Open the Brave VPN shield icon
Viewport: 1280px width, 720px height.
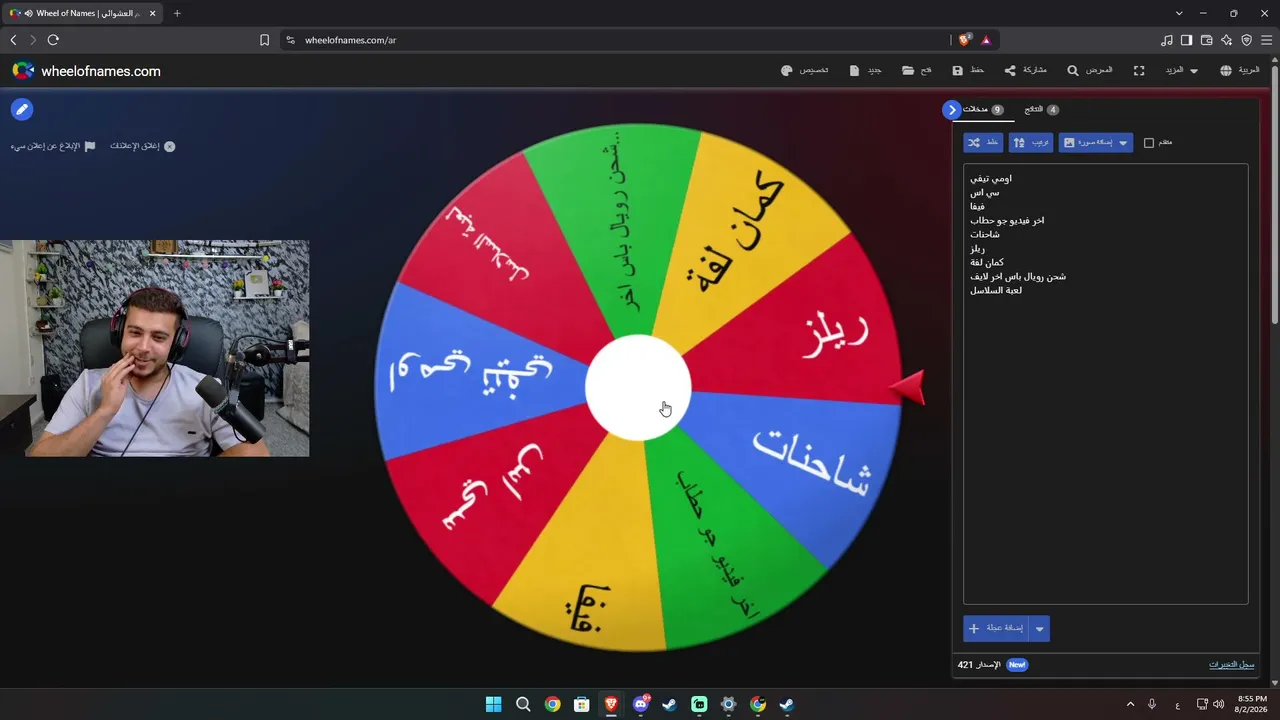(1247, 40)
